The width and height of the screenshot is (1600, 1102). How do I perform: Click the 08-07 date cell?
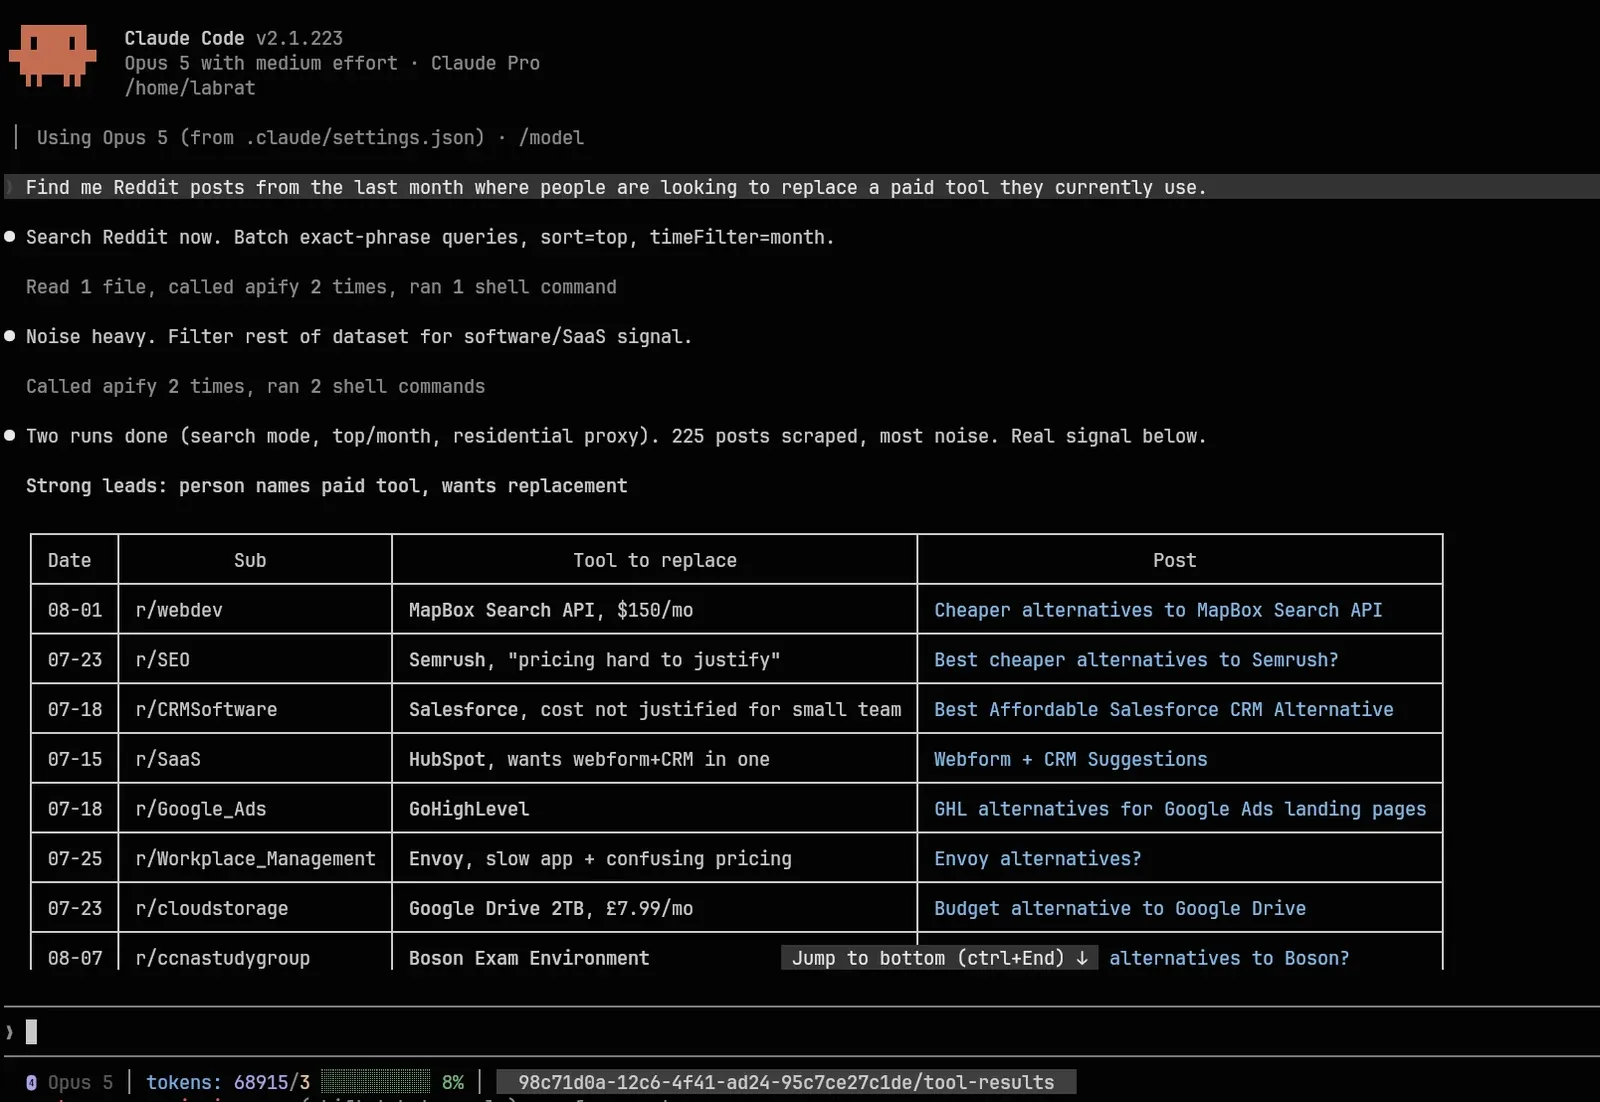tap(75, 958)
